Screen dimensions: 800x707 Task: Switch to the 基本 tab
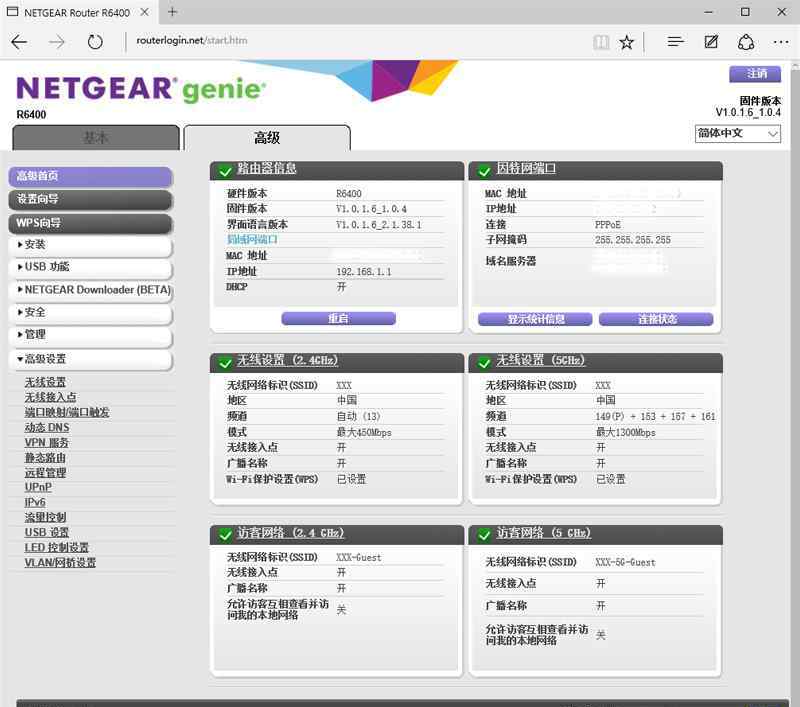pyautogui.click(x=96, y=138)
